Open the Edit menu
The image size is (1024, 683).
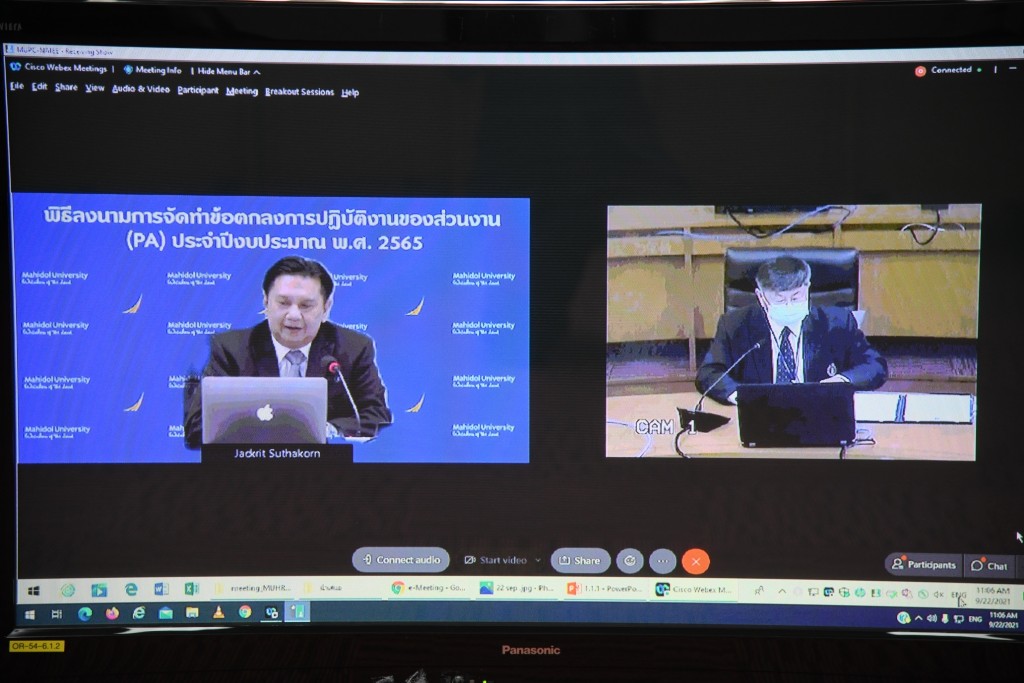tap(39, 87)
